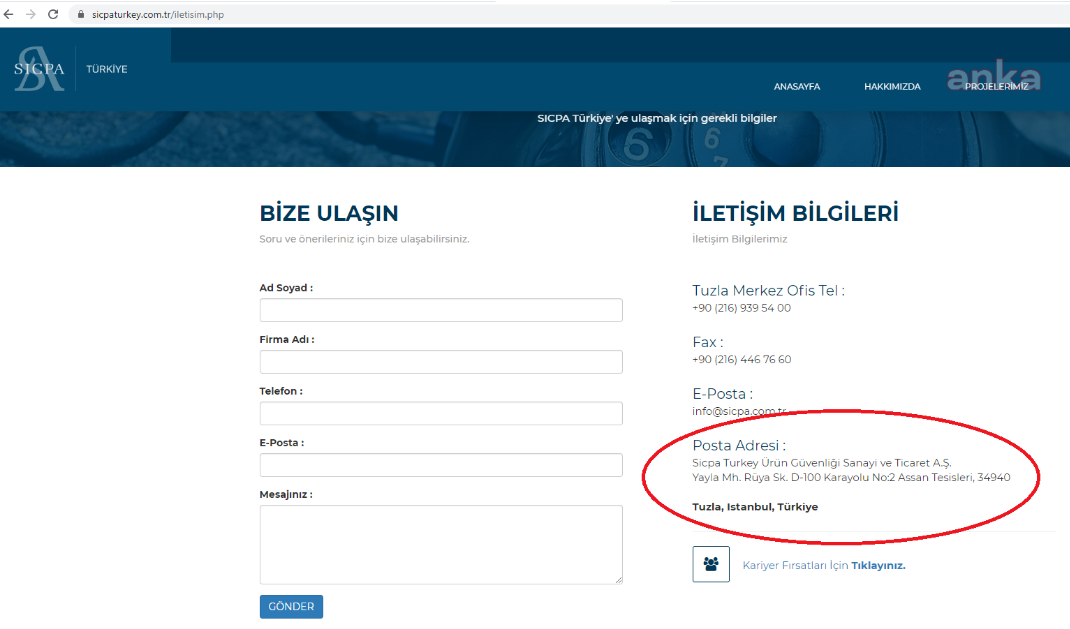
Task: Open the PROJELERİMİZ navigation item
Action: tap(996, 87)
